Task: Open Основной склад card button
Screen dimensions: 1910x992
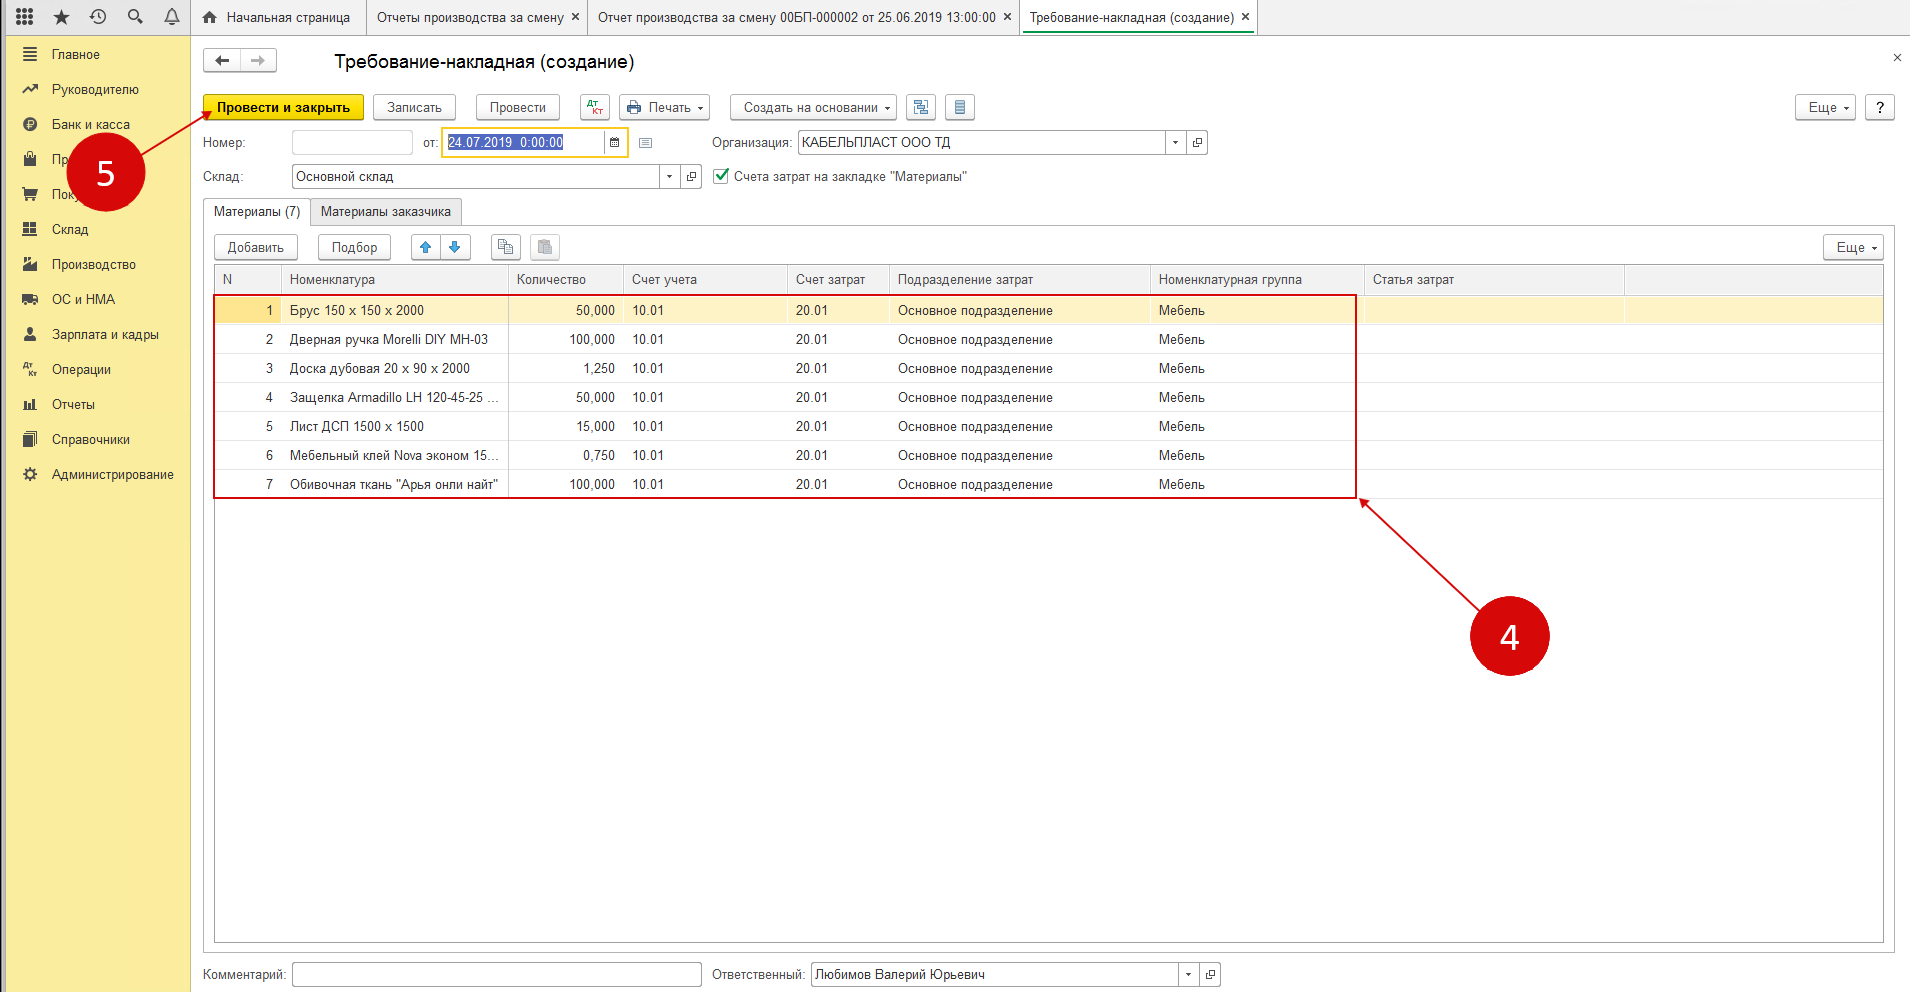Action: (691, 176)
